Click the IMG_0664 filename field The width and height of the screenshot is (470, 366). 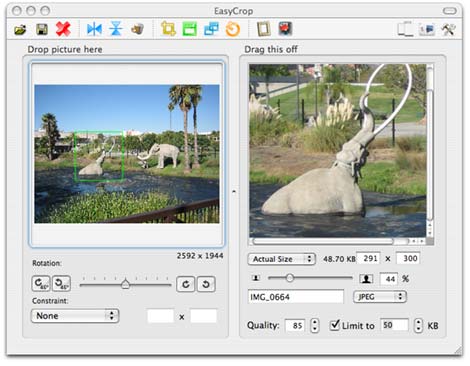pyautogui.click(x=296, y=297)
